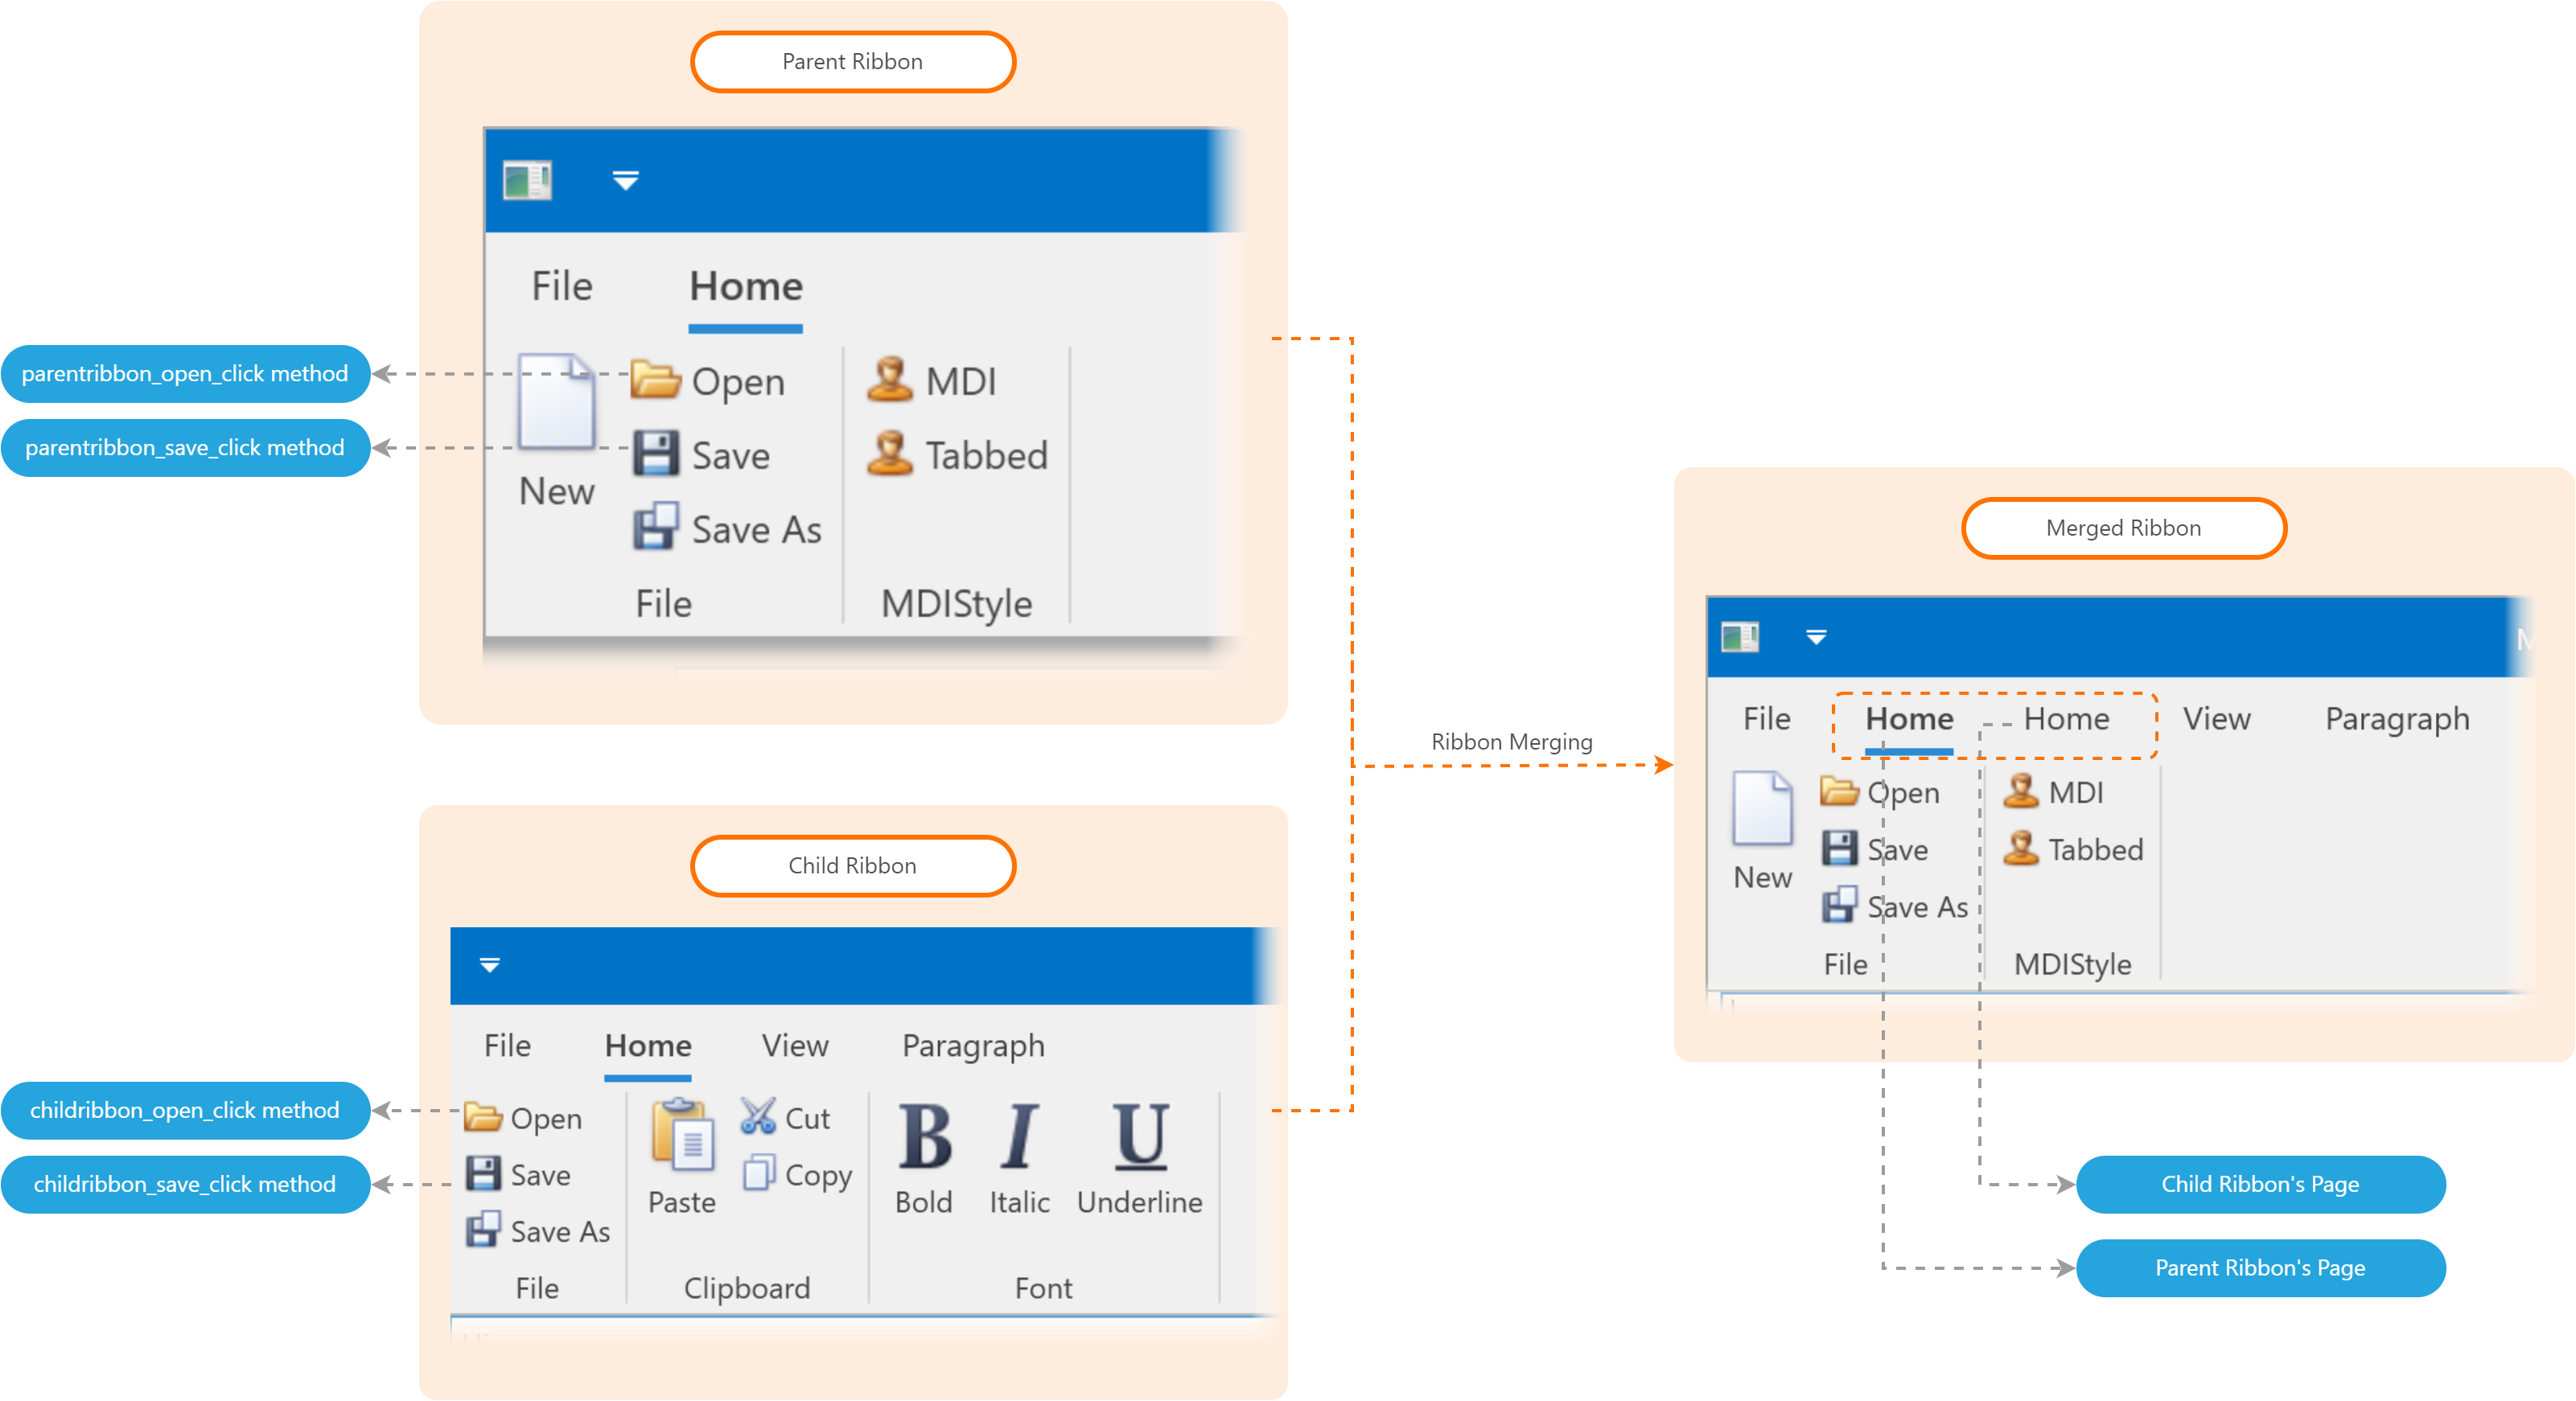Click the Child Ribbon's Page label
The width and height of the screenshot is (2576, 1401).
(x=2260, y=1184)
